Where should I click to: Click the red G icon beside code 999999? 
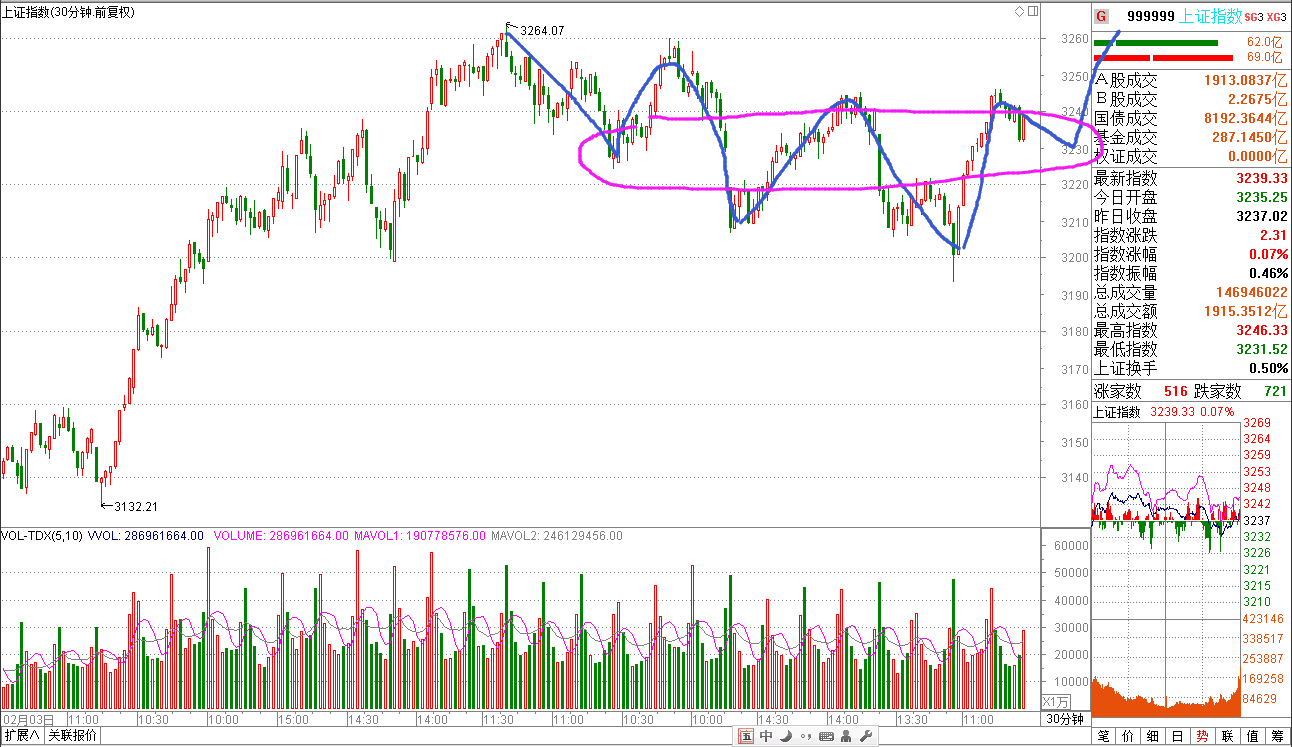pos(1101,16)
